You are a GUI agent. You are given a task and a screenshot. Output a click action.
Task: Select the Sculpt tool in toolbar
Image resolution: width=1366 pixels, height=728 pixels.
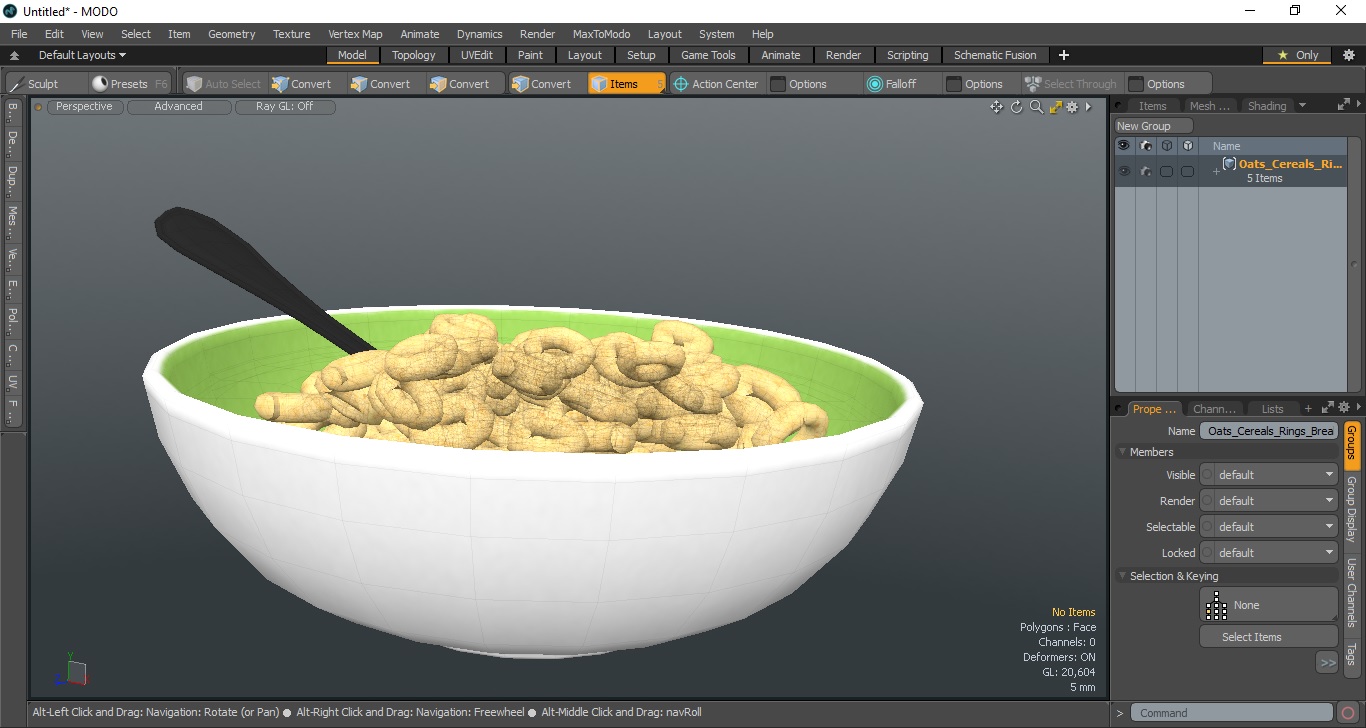(x=45, y=84)
